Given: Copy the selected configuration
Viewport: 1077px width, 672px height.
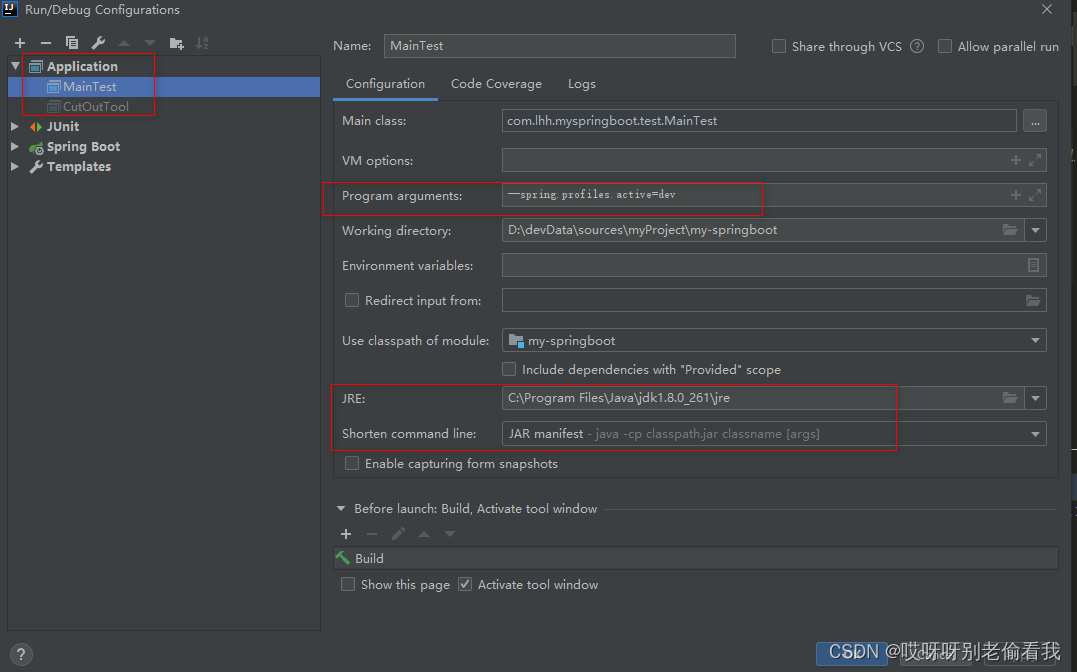Looking at the screenshot, I should [71, 43].
